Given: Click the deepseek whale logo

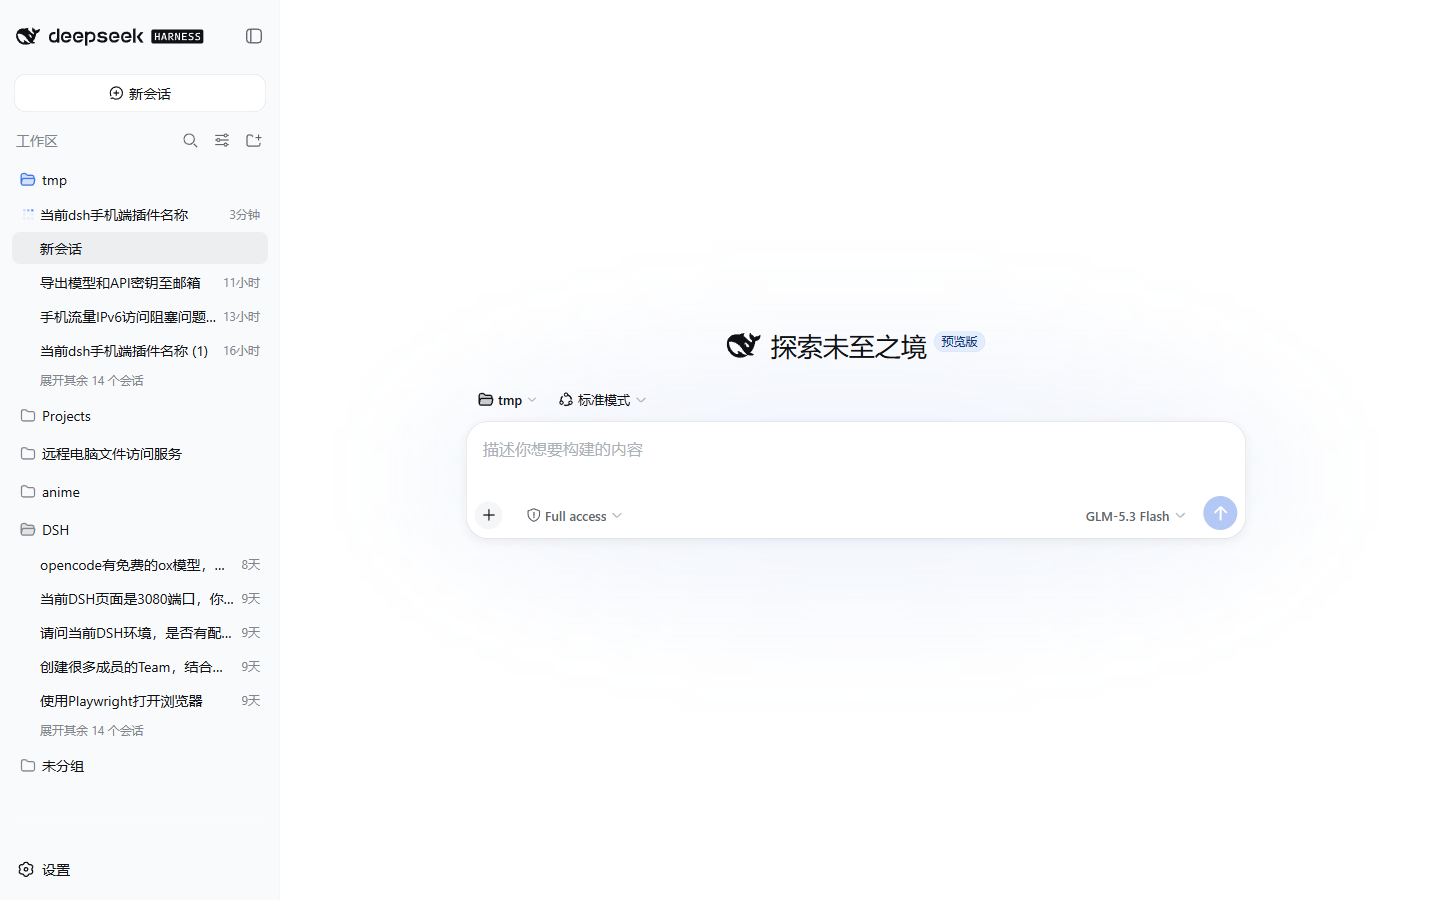Looking at the screenshot, I should (28, 36).
